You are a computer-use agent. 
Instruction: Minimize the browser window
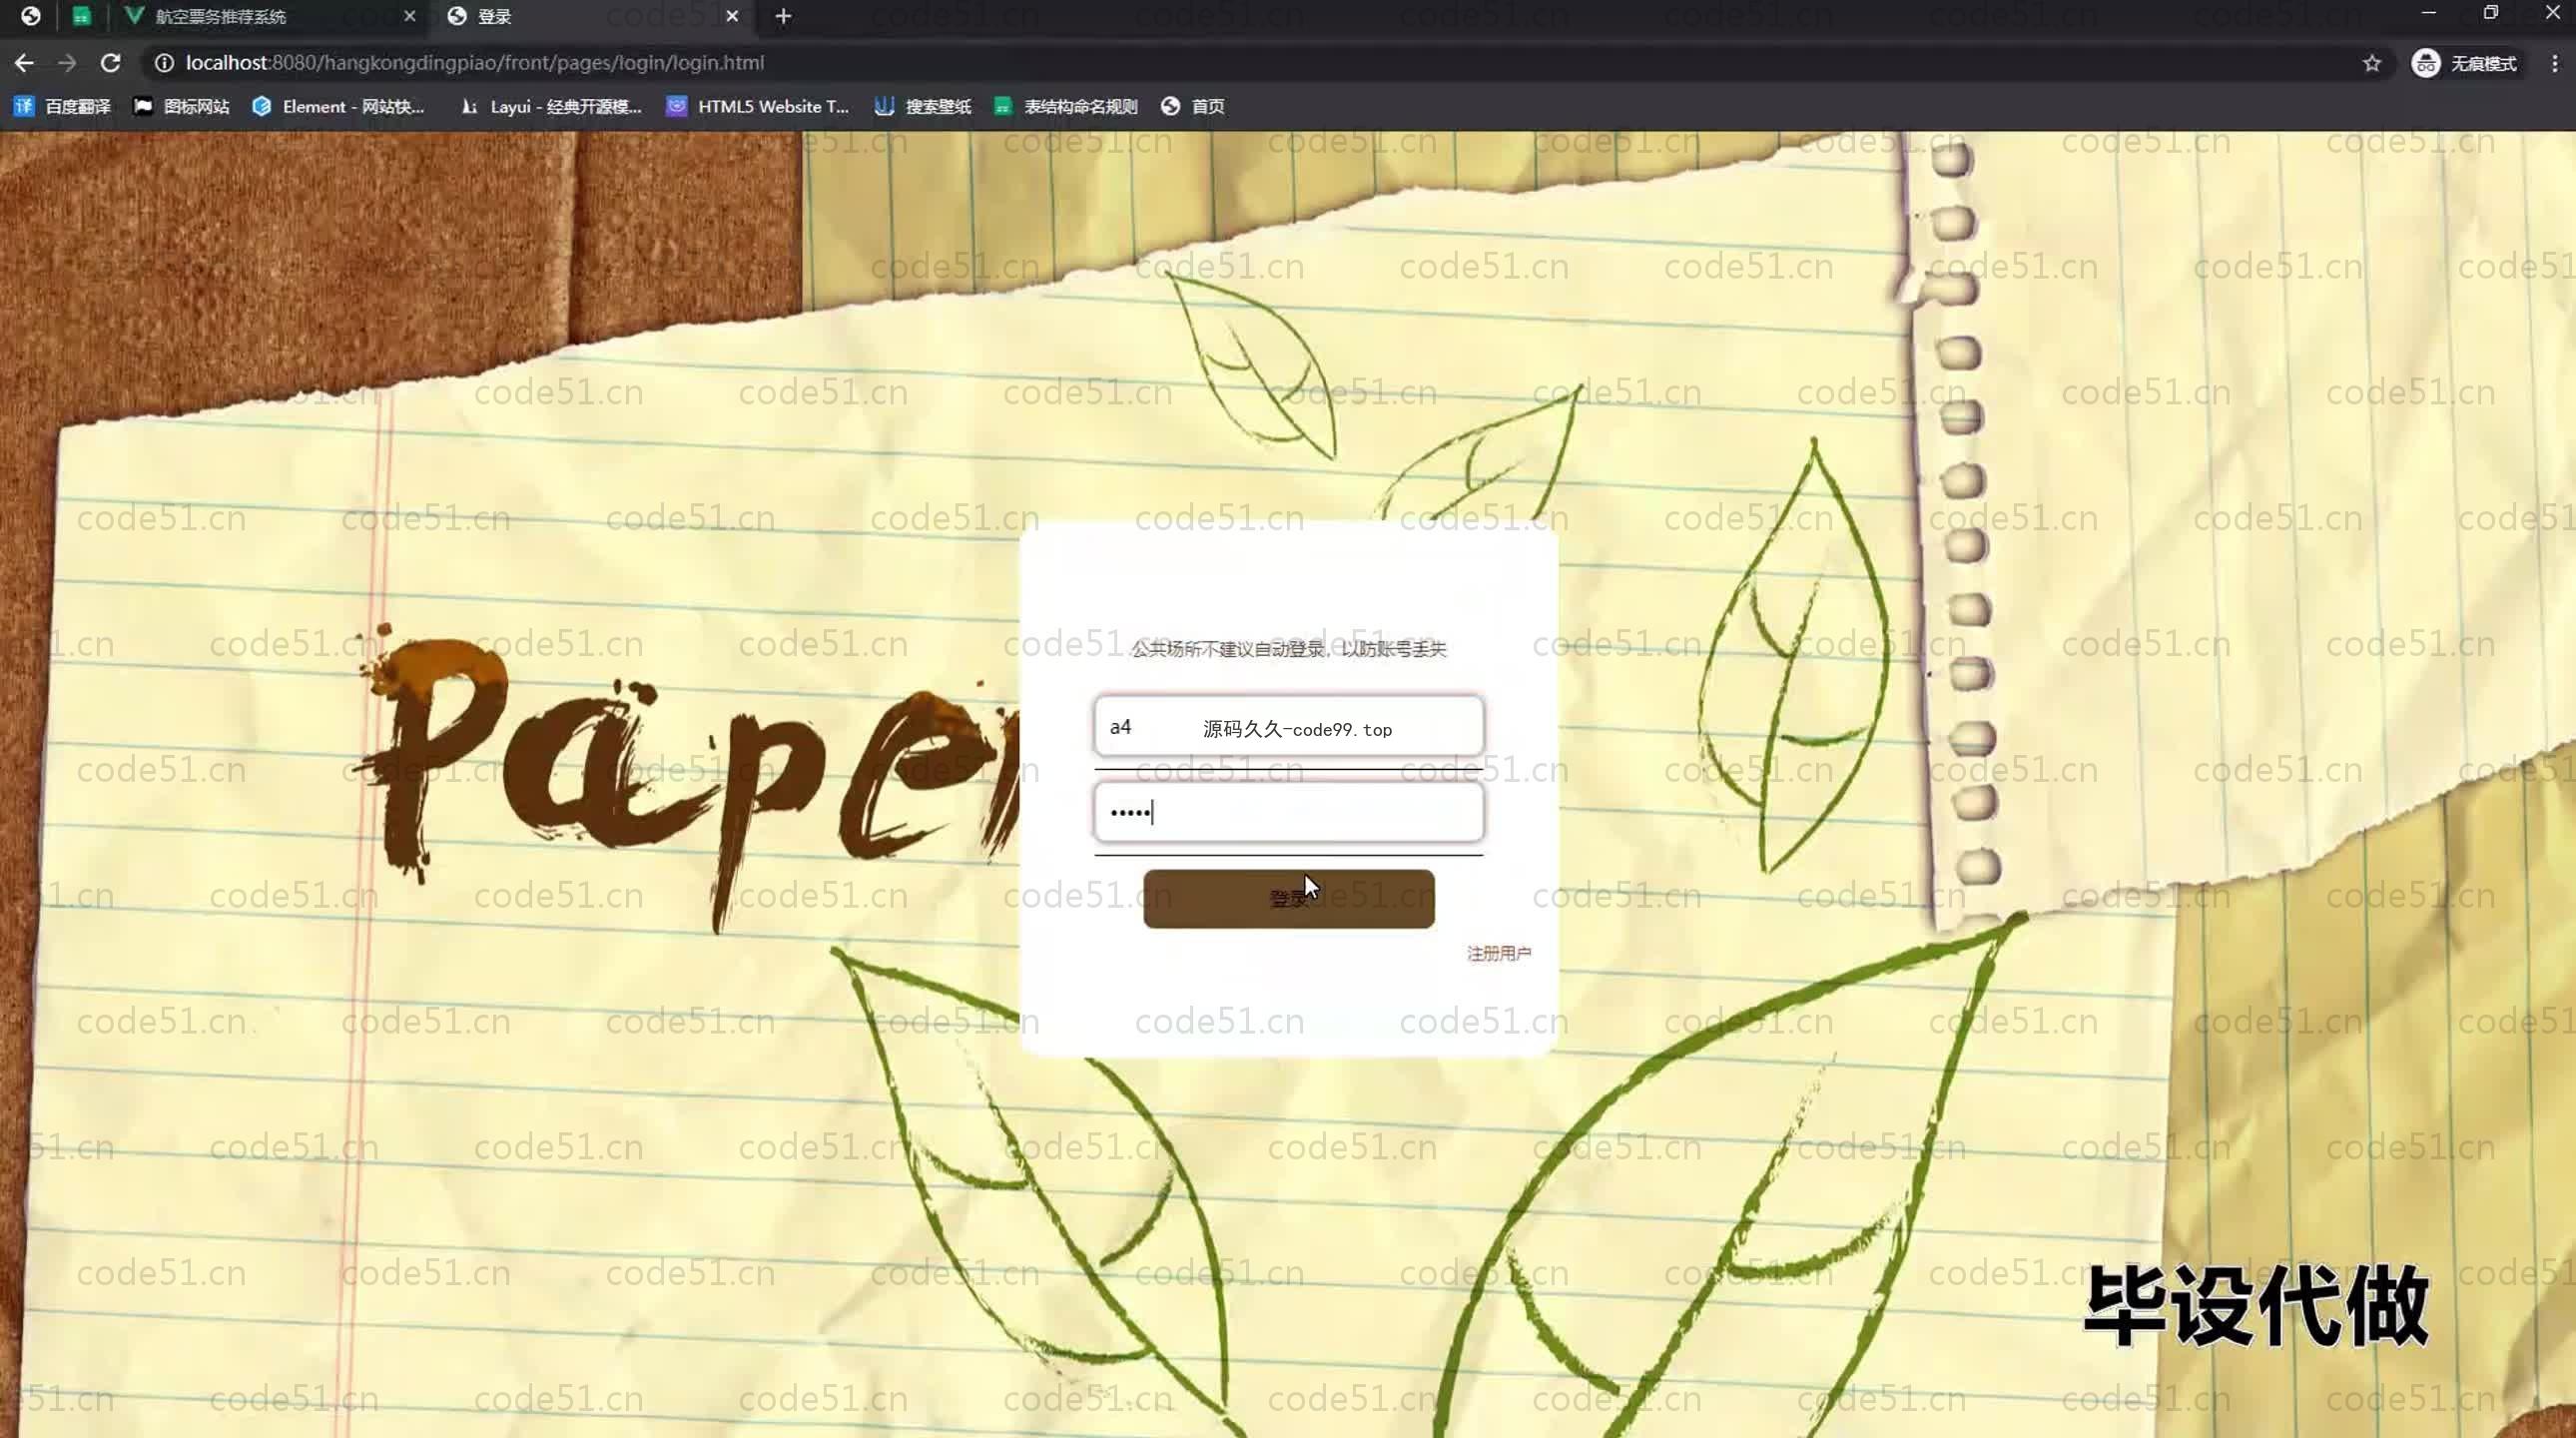2428,13
